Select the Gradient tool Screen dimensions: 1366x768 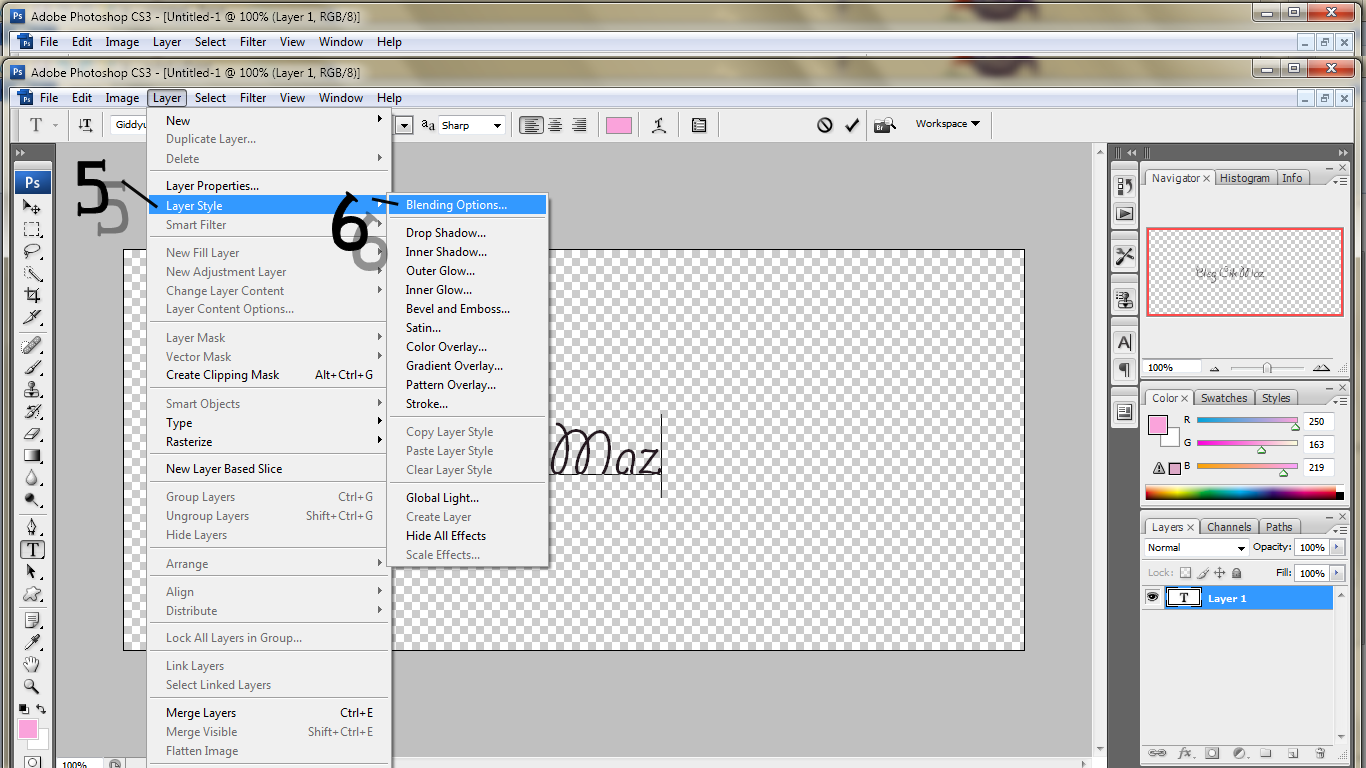click(32, 455)
